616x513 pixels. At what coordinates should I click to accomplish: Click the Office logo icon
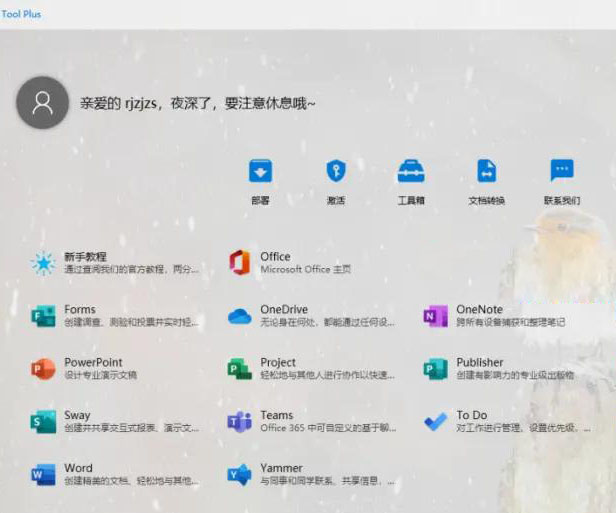240,262
